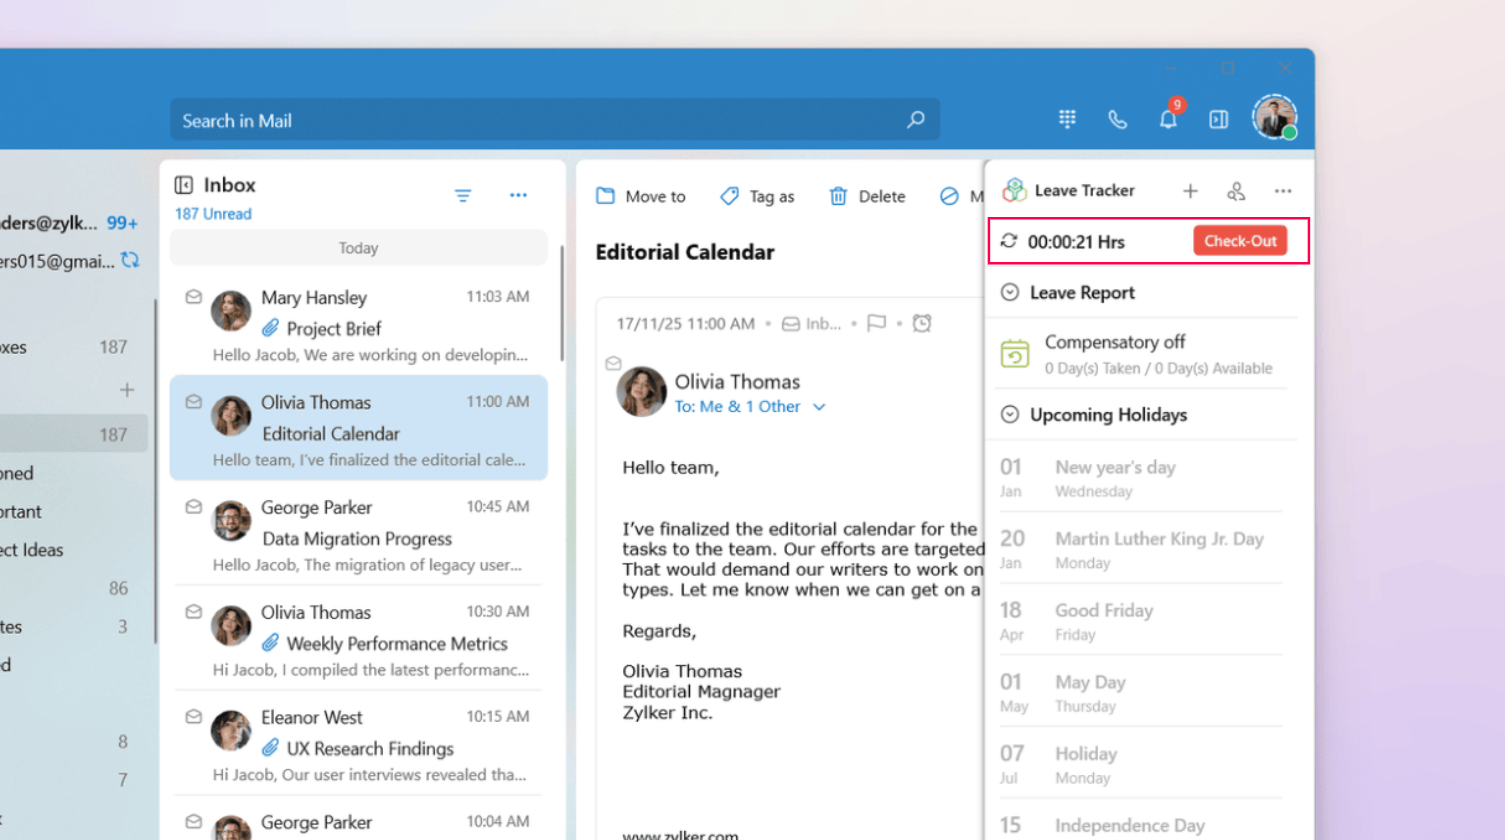The width and height of the screenshot is (1505, 840).
Task: Open the Leave Tracker people icon
Action: [x=1236, y=191]
